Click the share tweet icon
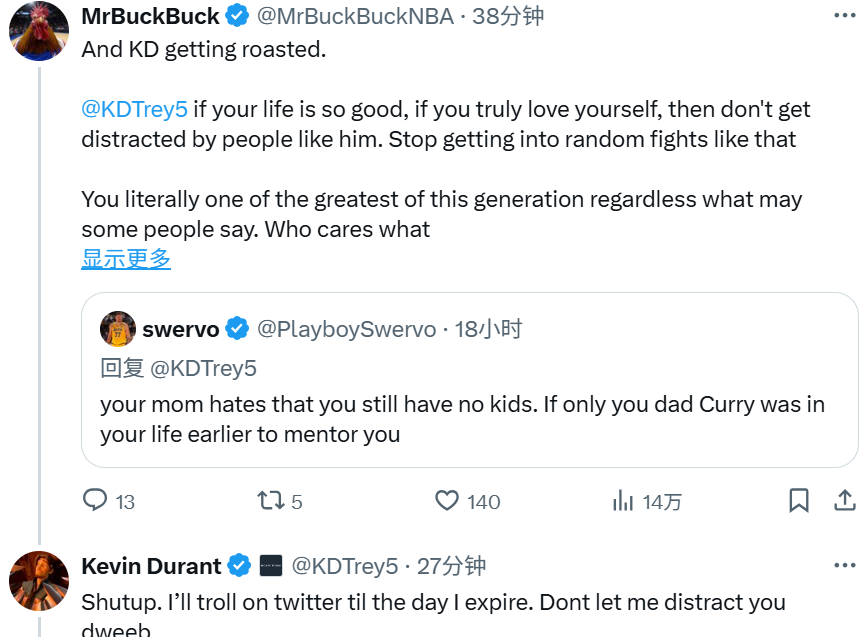 coord(843,501)
